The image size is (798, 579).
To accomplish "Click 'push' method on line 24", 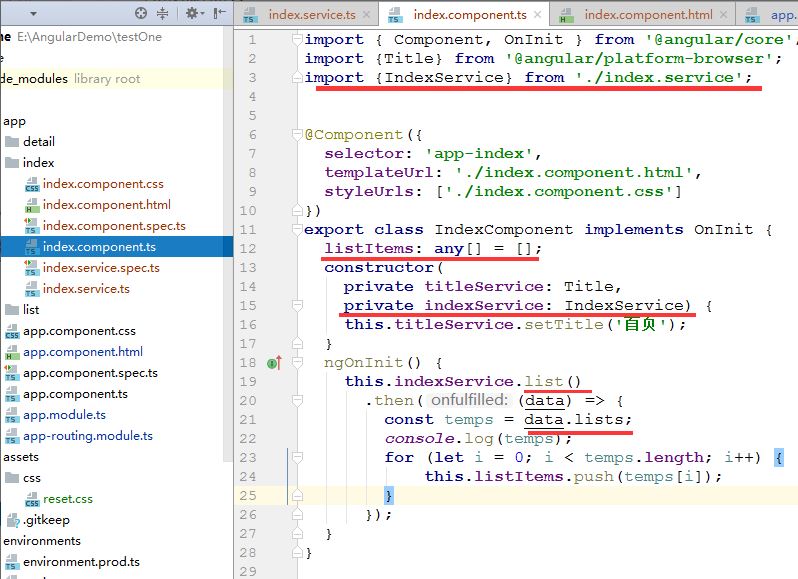I will coord(593,476).
